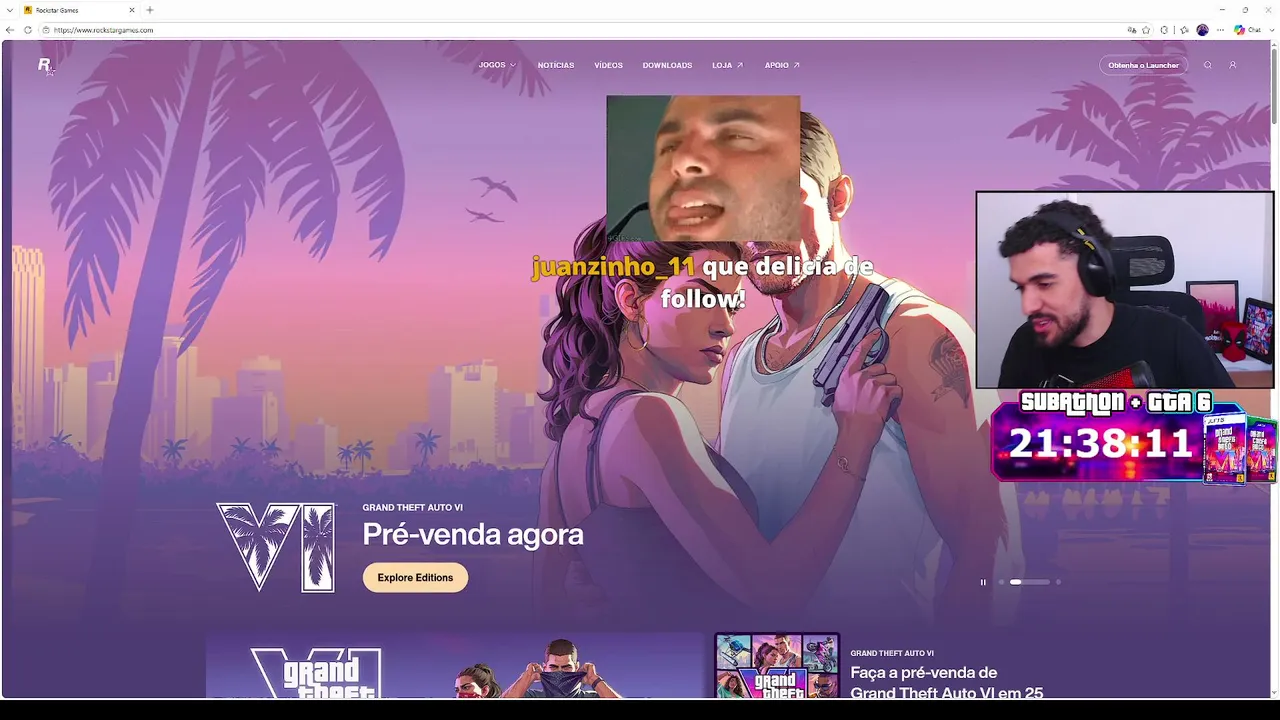The height and width of the screenshot is (720, 1280).
Task: Open the Faça a pré-venda de Grand Theft Auto VI link
Action: [946, 682]
